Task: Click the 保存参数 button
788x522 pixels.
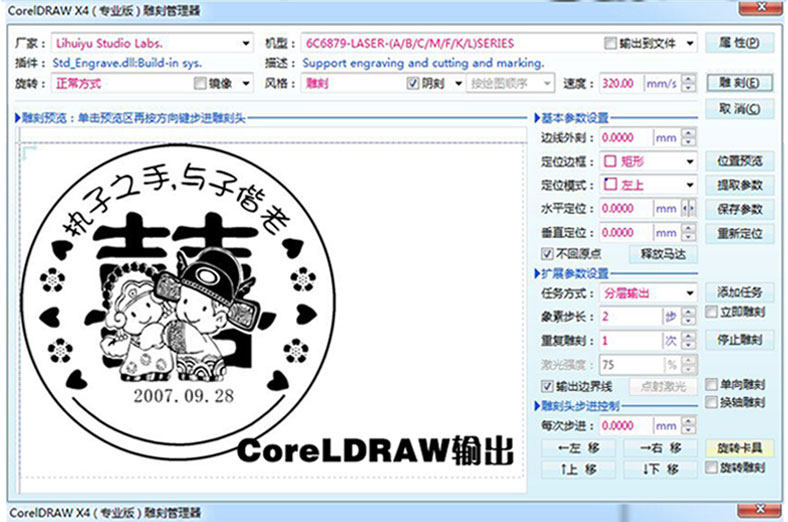Action: [739, 209]
